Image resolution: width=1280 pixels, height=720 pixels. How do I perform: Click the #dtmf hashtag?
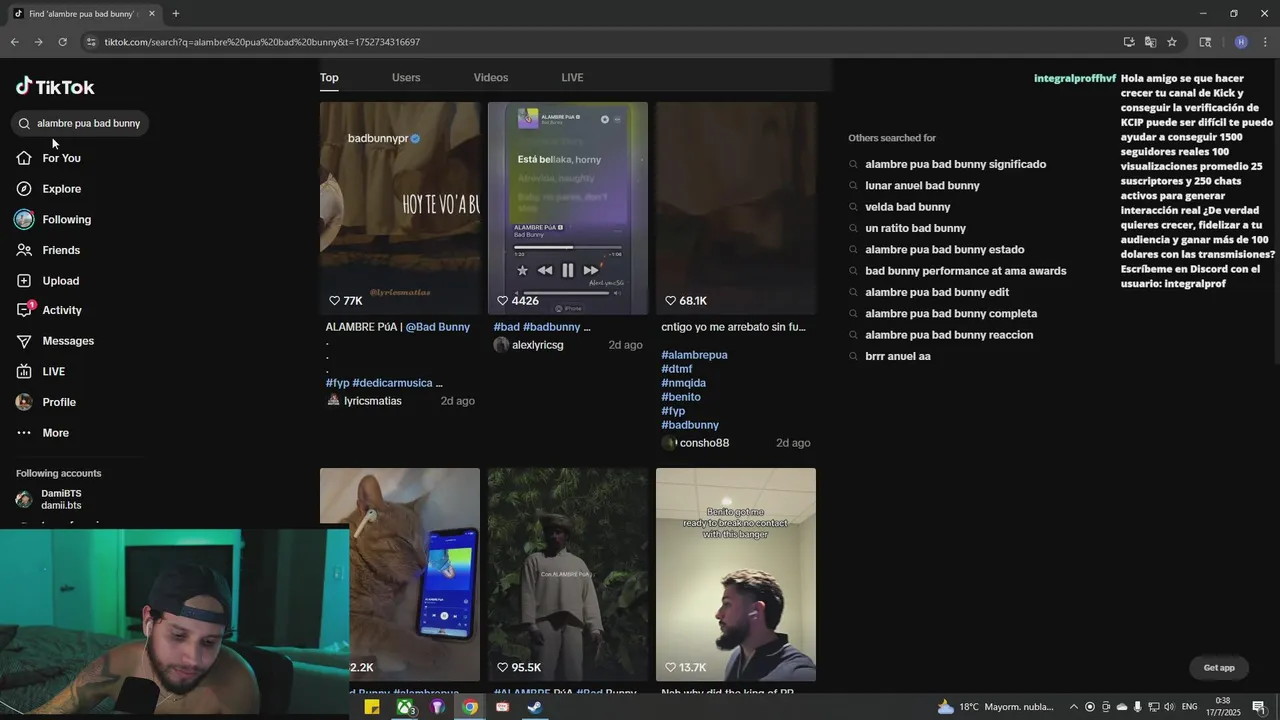pyautogui.click(x=677, y=369)
